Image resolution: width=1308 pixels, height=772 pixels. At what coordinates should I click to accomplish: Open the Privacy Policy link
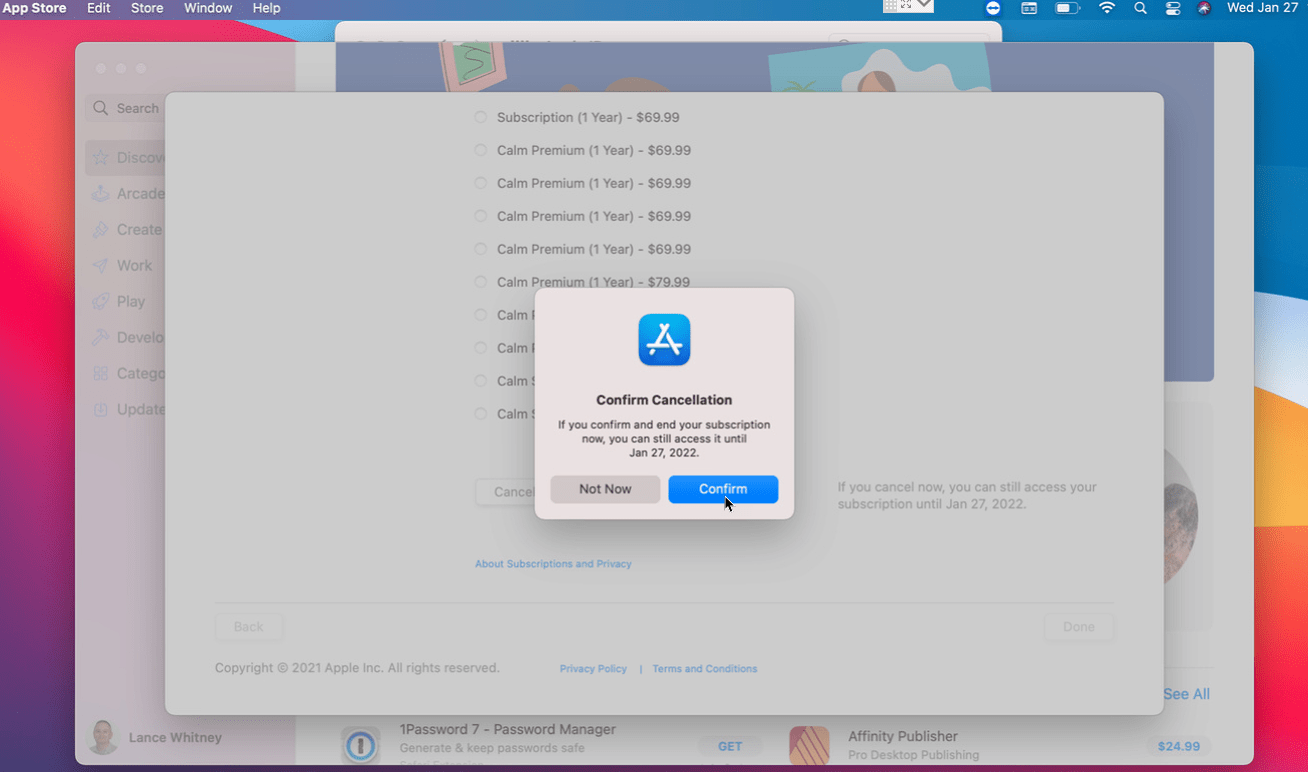pos(593,669)
